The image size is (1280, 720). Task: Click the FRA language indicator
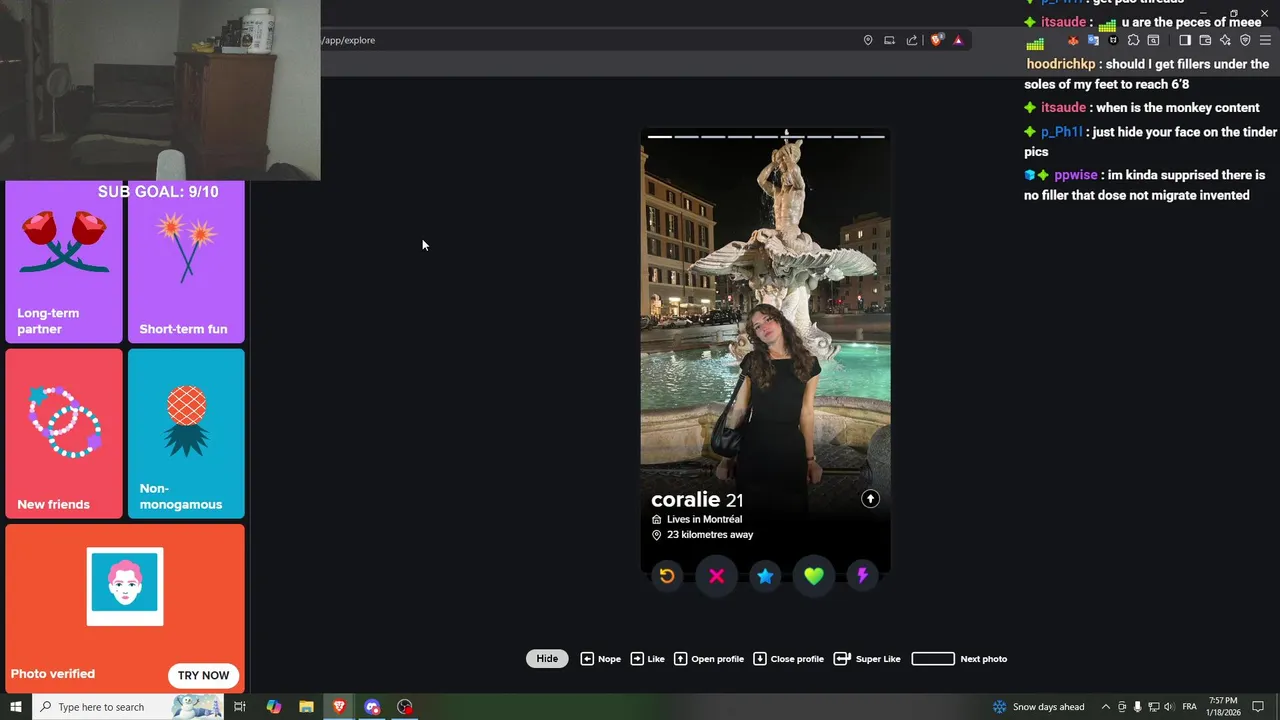pos(1190,707)
